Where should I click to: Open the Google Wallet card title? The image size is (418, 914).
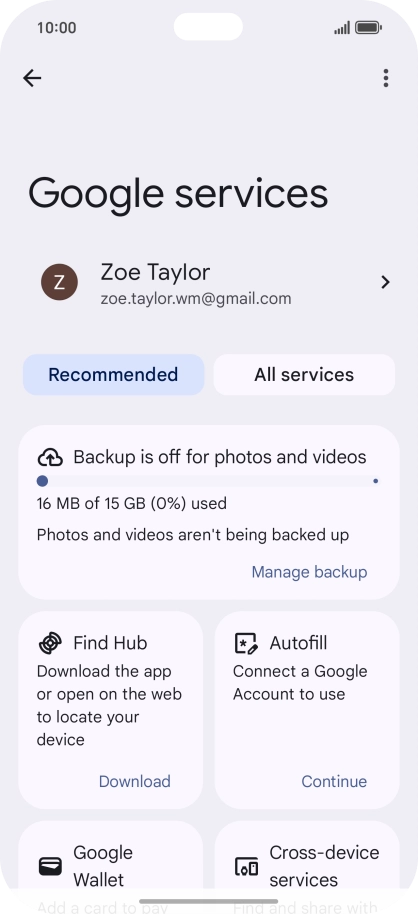click(103, 866)
